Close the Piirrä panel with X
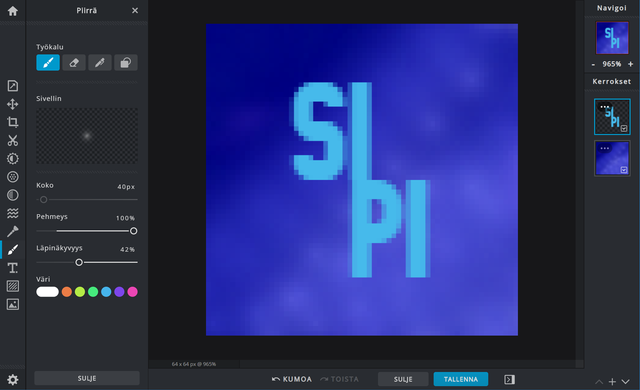Screen dimensions: 640x390 [135, 11]
